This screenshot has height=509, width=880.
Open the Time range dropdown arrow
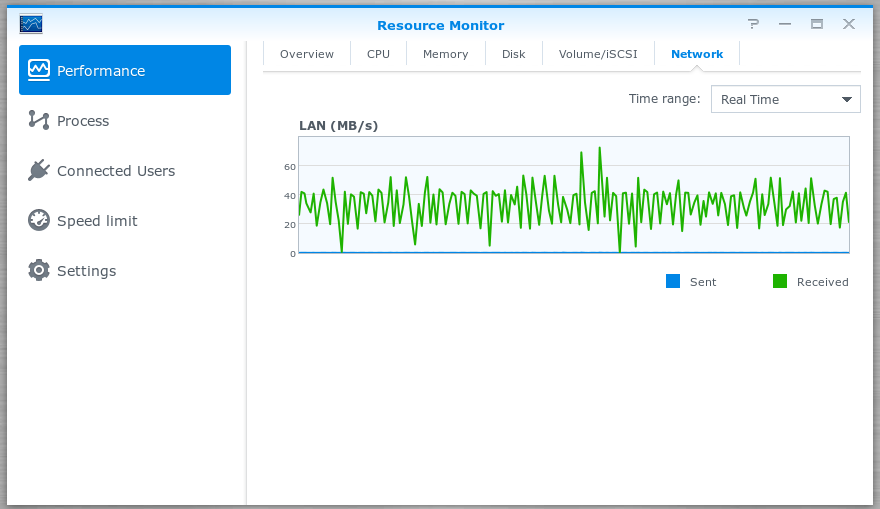(846, 99)
